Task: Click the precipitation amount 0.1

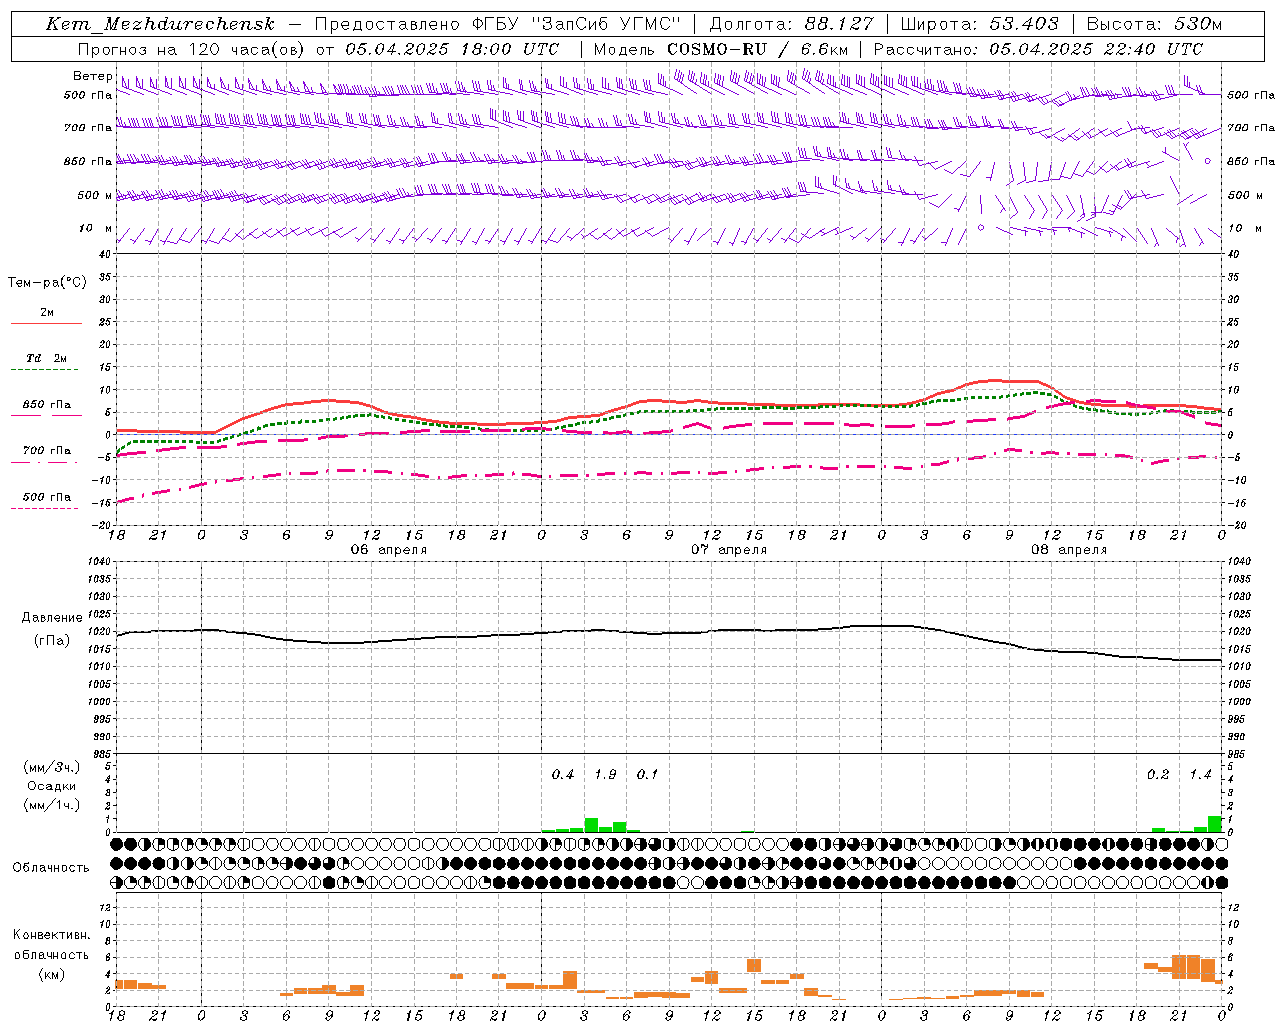Action: (647, 775)
